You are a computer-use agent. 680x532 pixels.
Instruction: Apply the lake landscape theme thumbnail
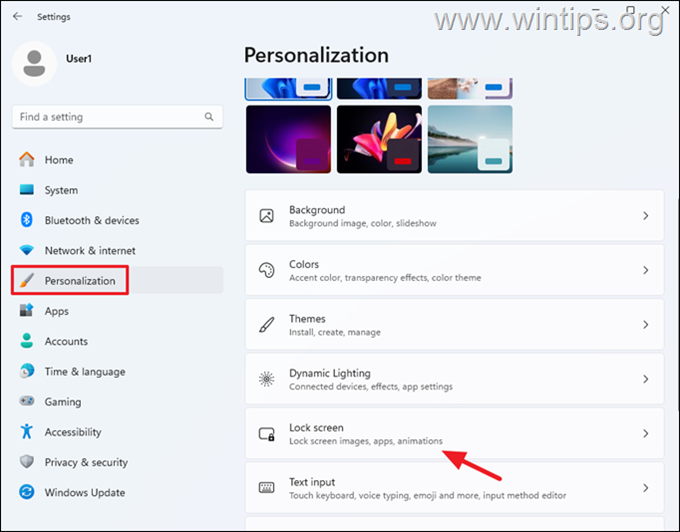470,139
